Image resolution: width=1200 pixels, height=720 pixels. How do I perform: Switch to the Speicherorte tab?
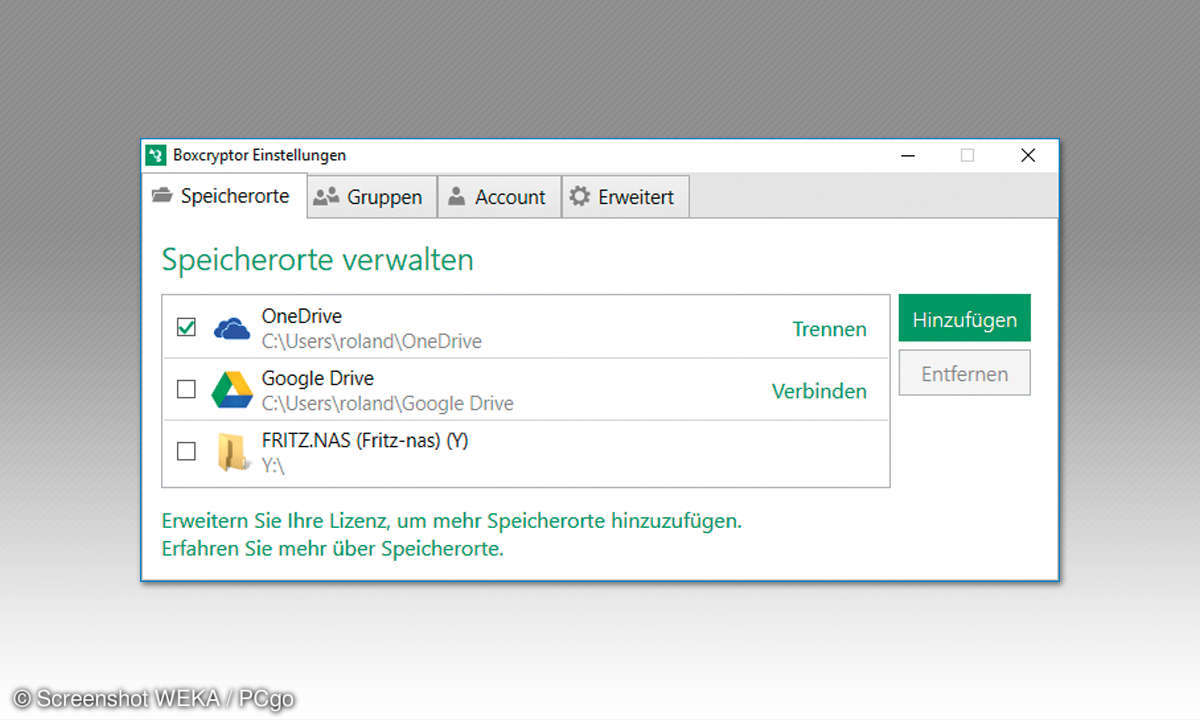pos(222,196)
